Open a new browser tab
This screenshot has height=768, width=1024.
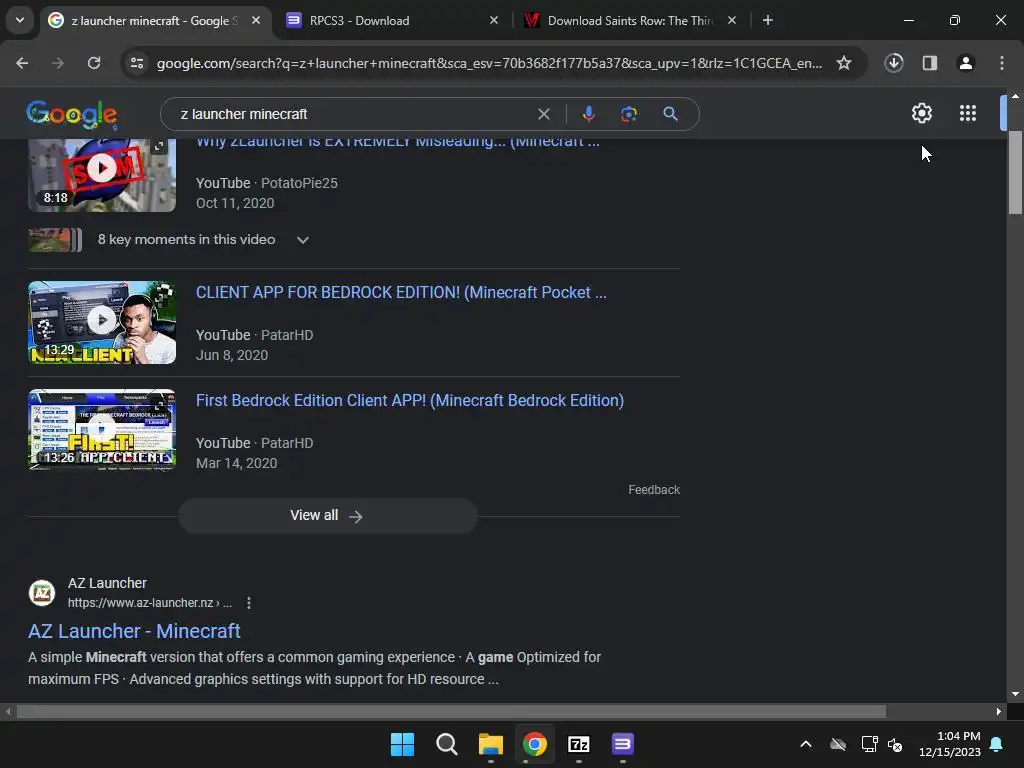[768, 21]
